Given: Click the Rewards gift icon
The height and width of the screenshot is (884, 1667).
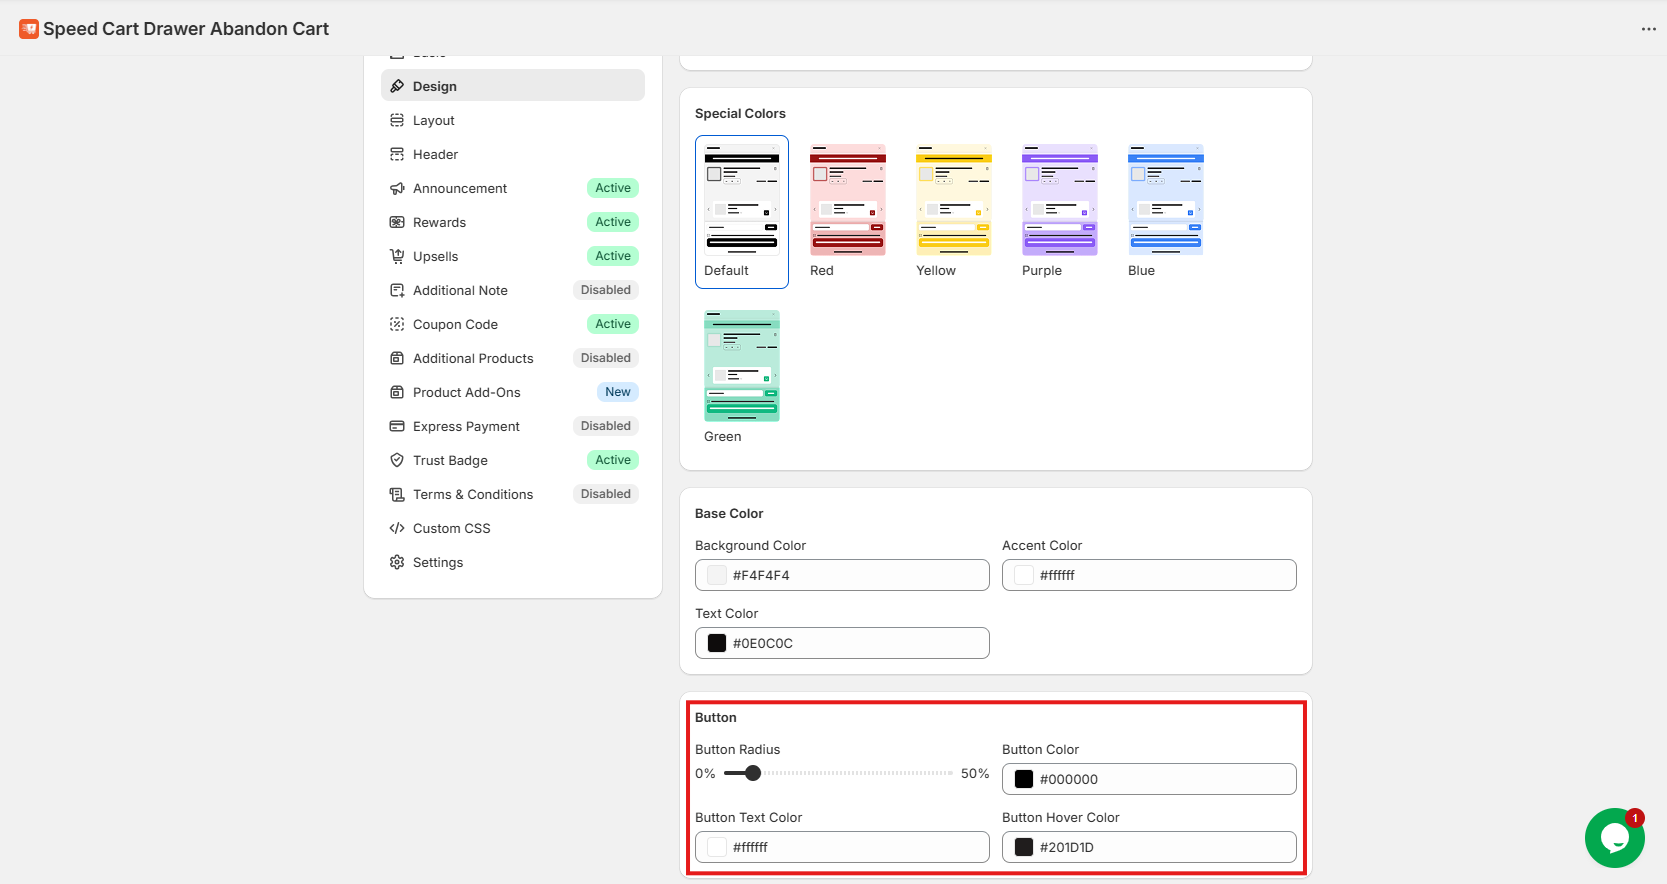Looking at the screenshot, I should pyautogui.click(x=397, y=222).
